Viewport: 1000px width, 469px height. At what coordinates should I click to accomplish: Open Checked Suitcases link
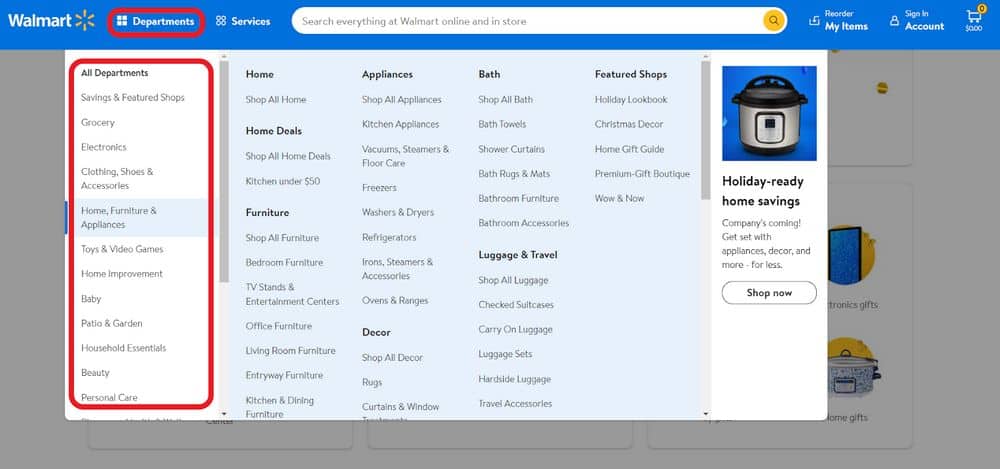(x=516, y=305)
